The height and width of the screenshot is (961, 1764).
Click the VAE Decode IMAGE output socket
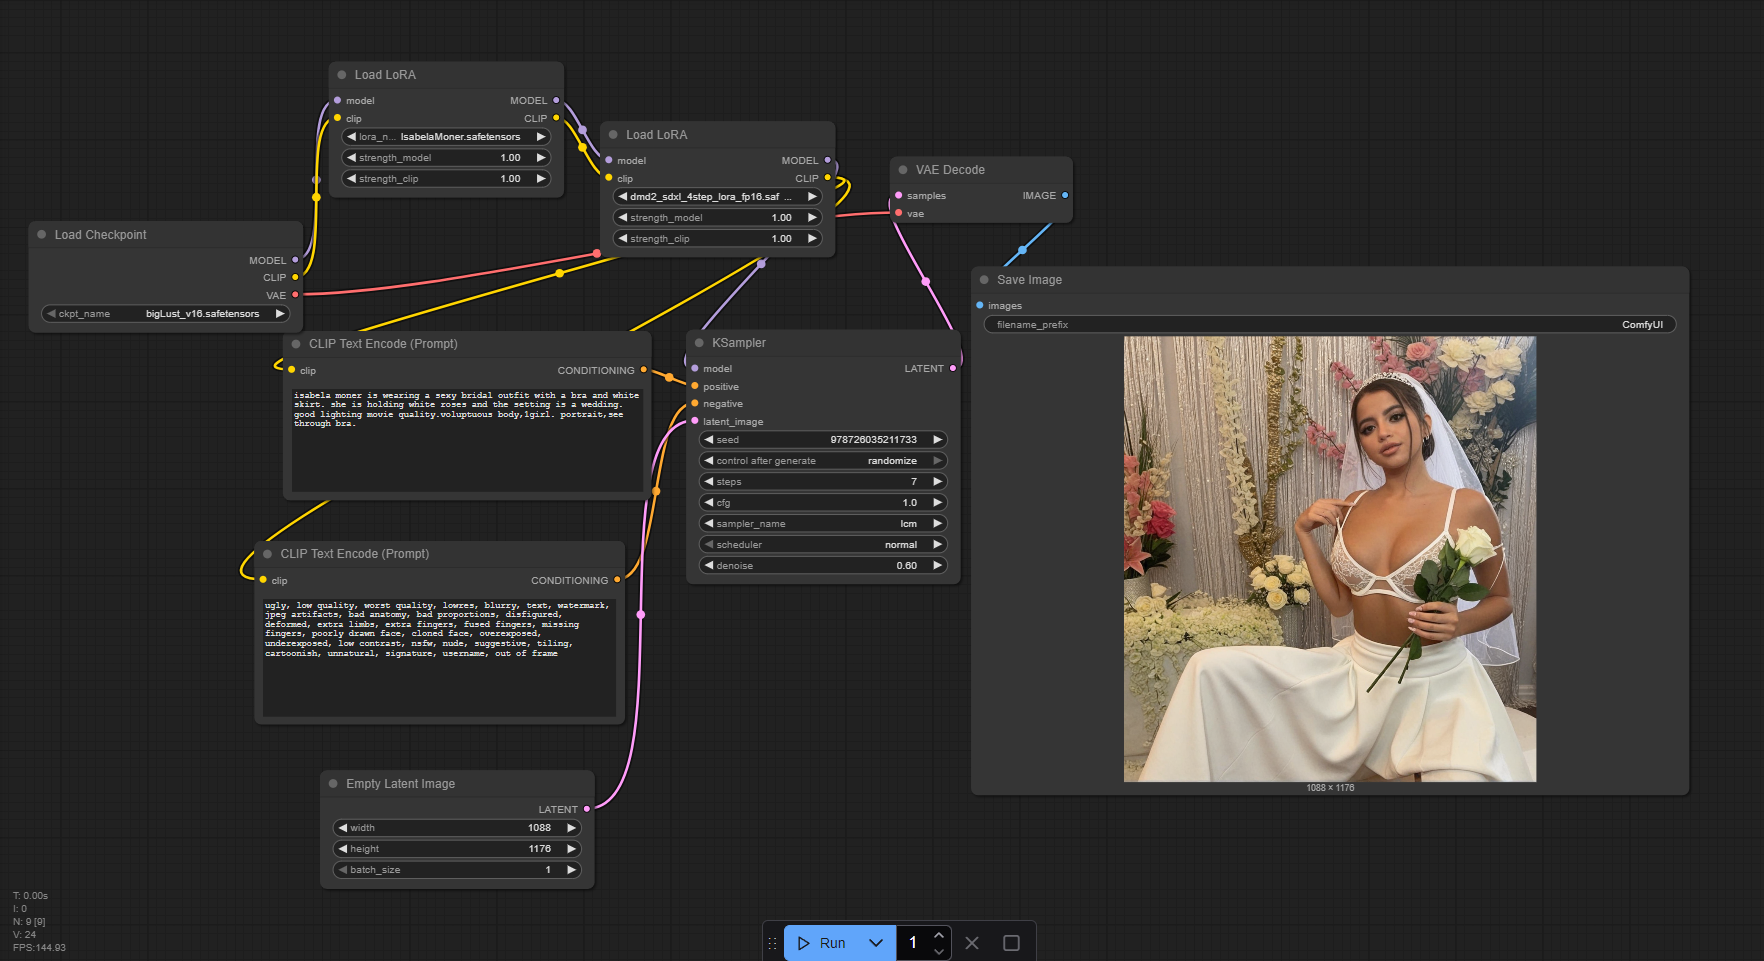click(x=1065, y=196)
